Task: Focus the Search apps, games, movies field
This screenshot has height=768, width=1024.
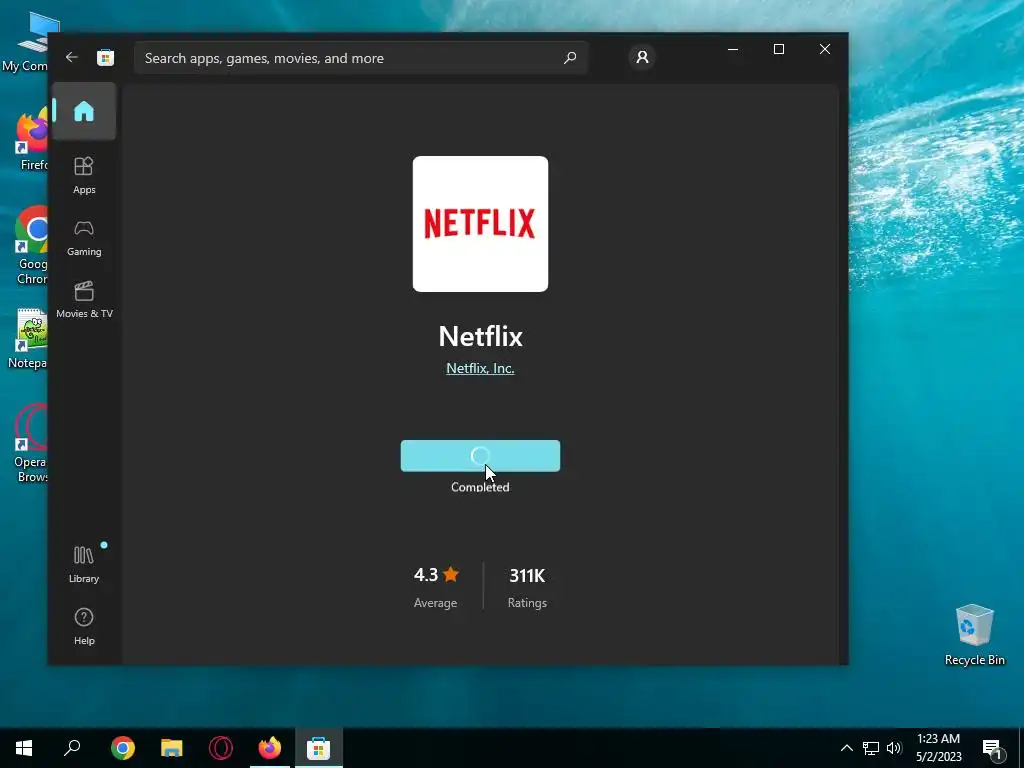Action: pyautogui.click(x=360, y=58)
